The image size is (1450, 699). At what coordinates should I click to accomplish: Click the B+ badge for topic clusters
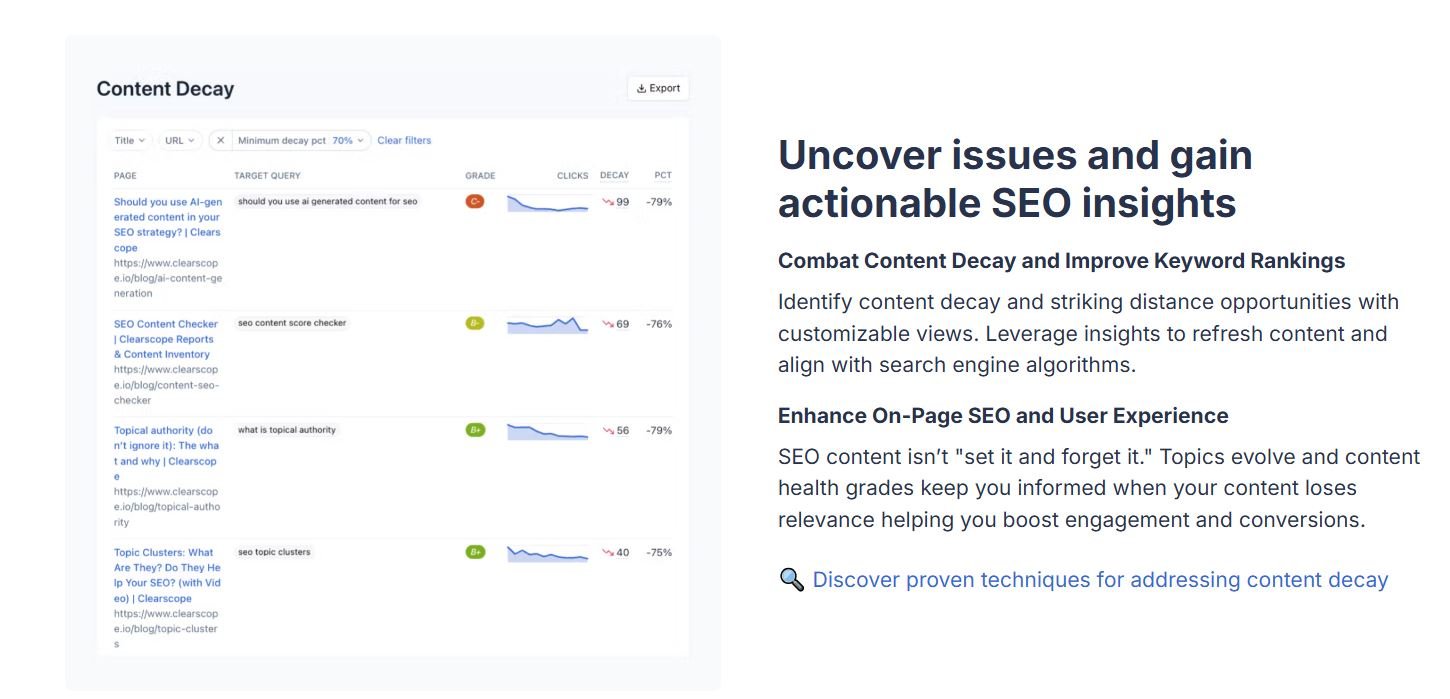tap(475, 552)
